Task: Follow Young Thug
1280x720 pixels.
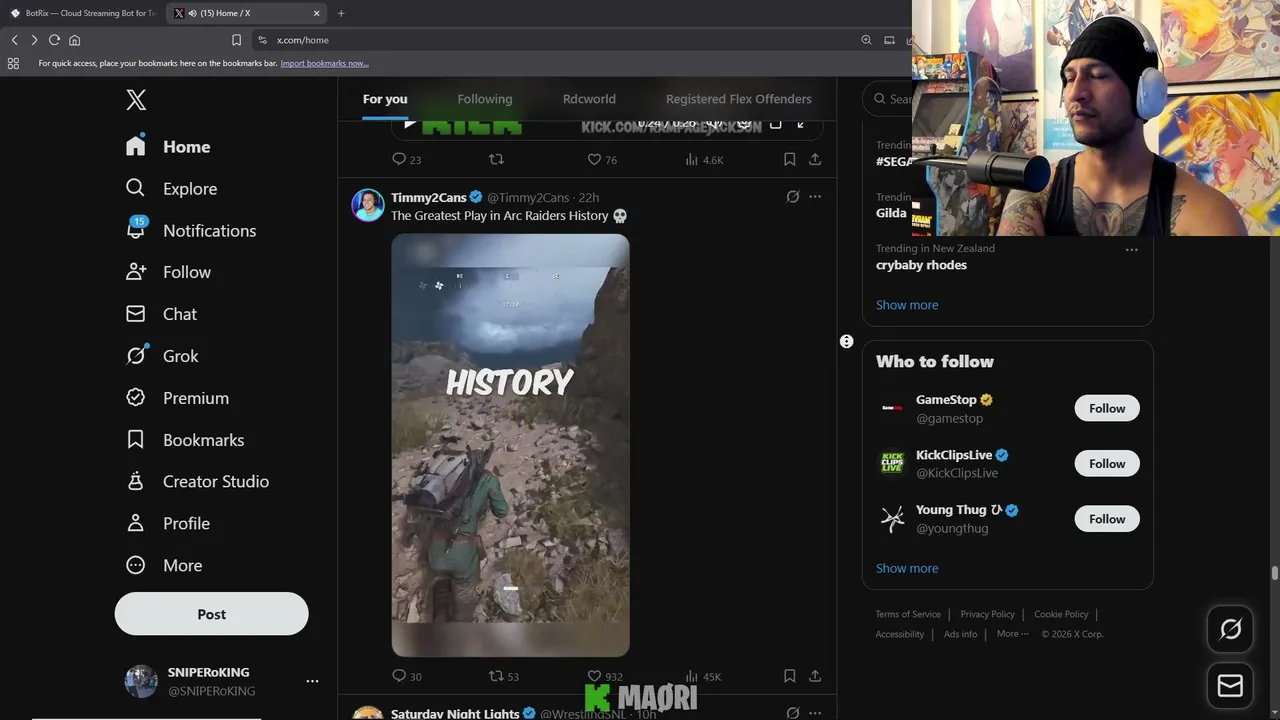Action: click(x=1107, y=519)
